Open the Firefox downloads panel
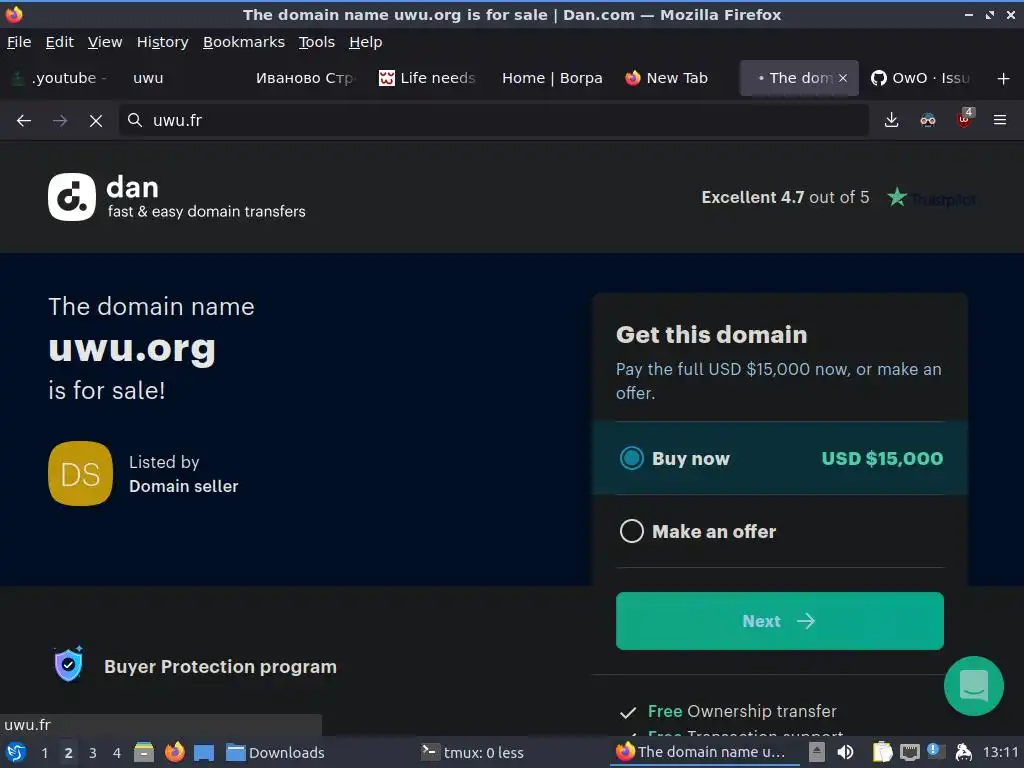 click(891, 120)
